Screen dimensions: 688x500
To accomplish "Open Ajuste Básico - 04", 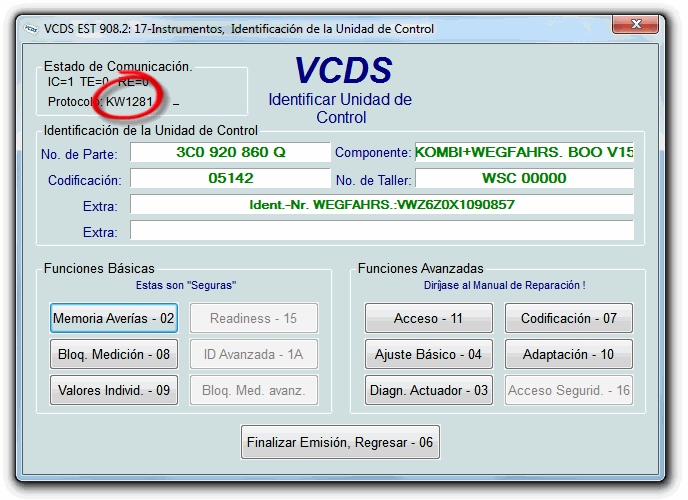I will tap(429, 354).
